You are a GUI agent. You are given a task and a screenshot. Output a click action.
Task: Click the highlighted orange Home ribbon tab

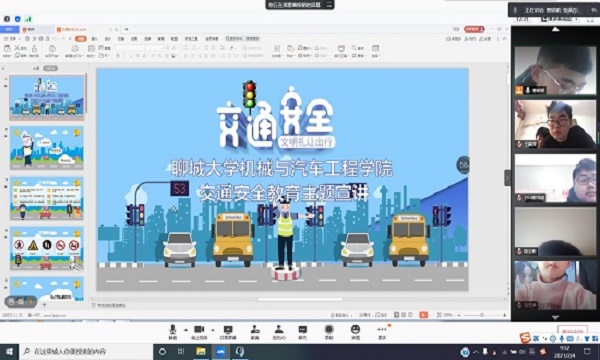click(81, 39)
